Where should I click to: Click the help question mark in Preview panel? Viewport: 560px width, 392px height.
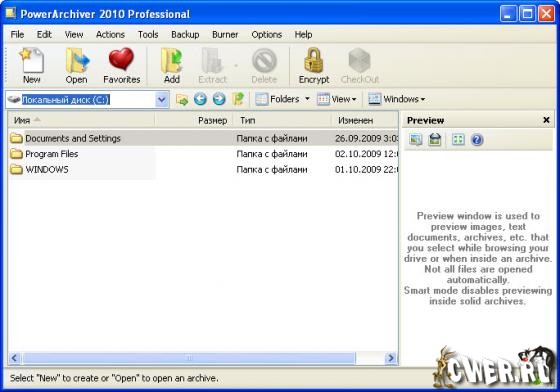click(477, 140)
